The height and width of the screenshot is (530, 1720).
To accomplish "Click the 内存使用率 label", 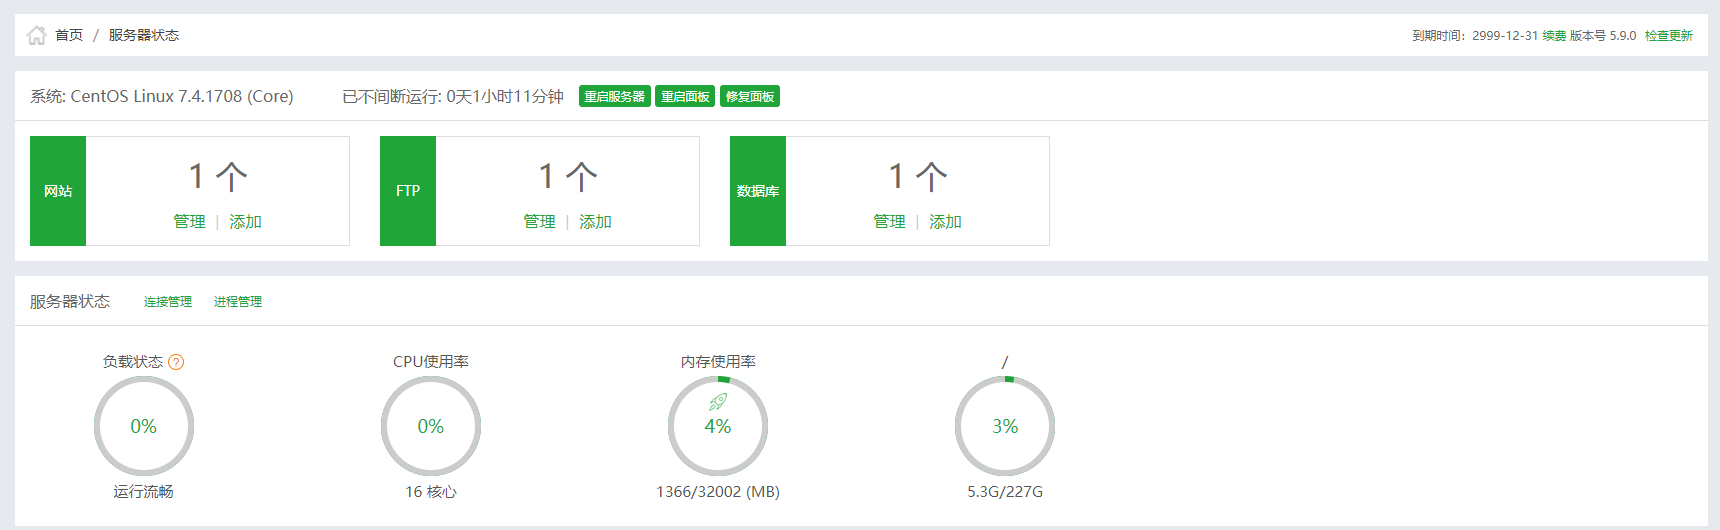I will click(718, 361).
